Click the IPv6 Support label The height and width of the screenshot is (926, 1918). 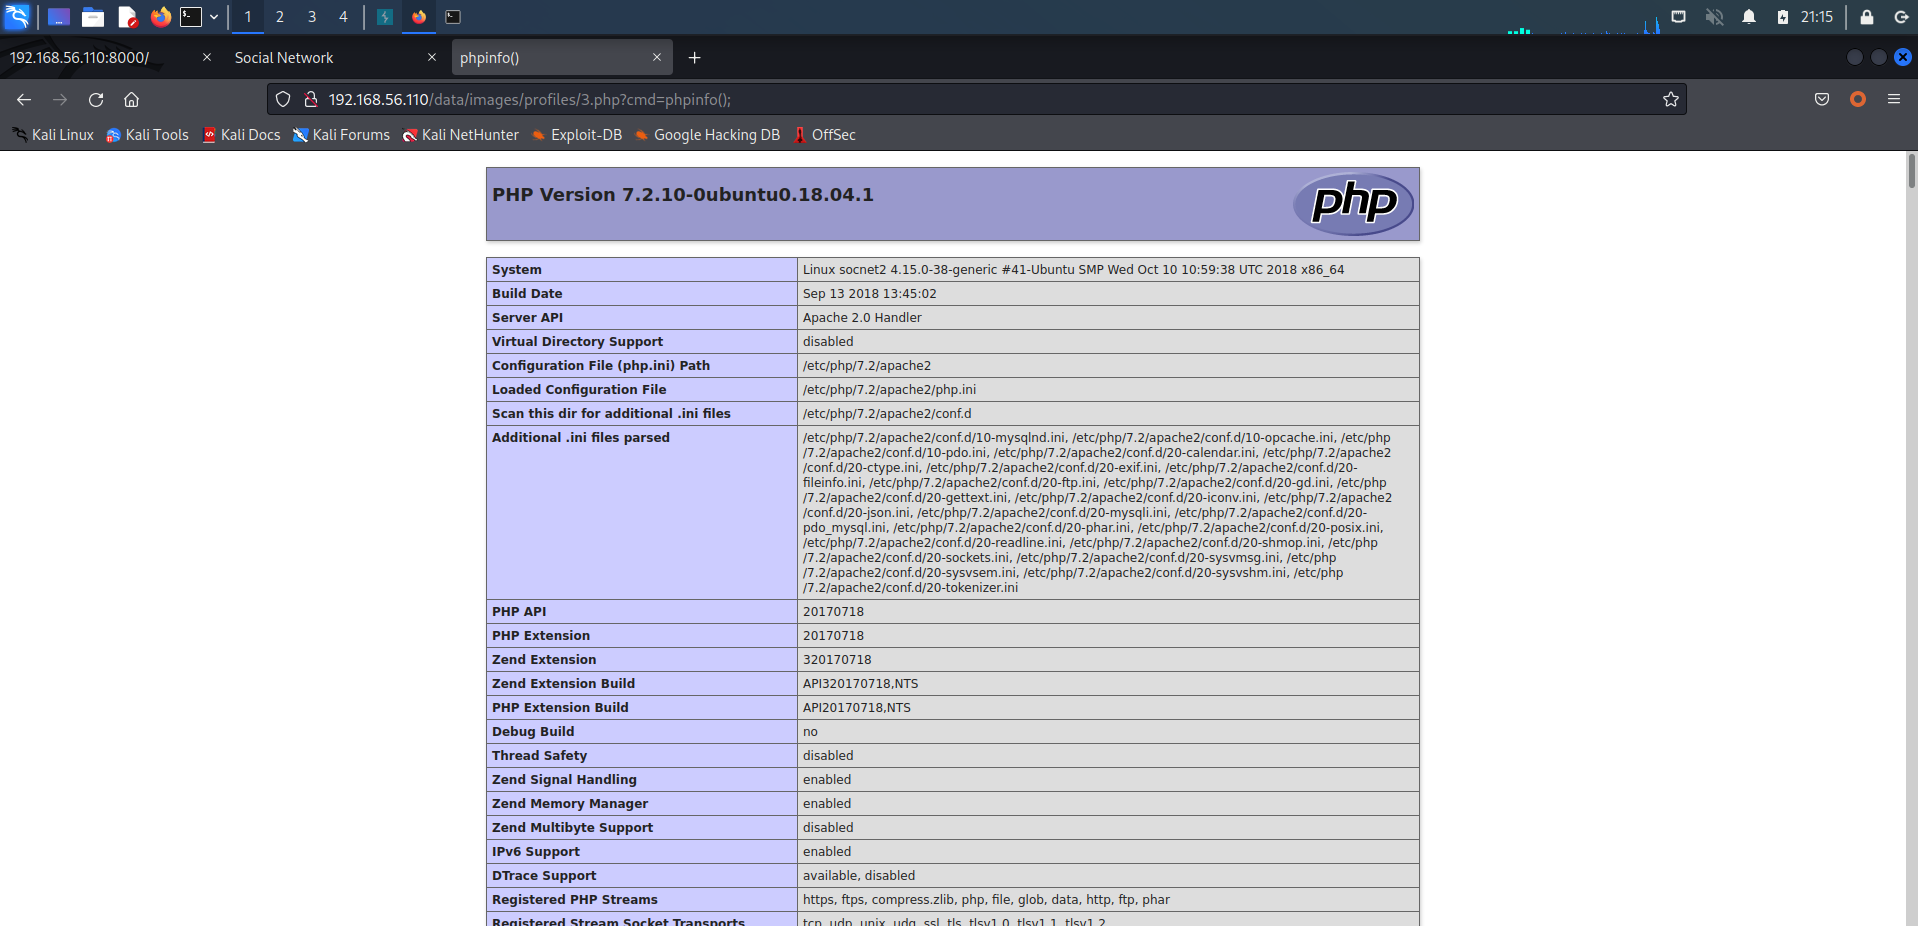pyautogui.click(x=536, y=852)
